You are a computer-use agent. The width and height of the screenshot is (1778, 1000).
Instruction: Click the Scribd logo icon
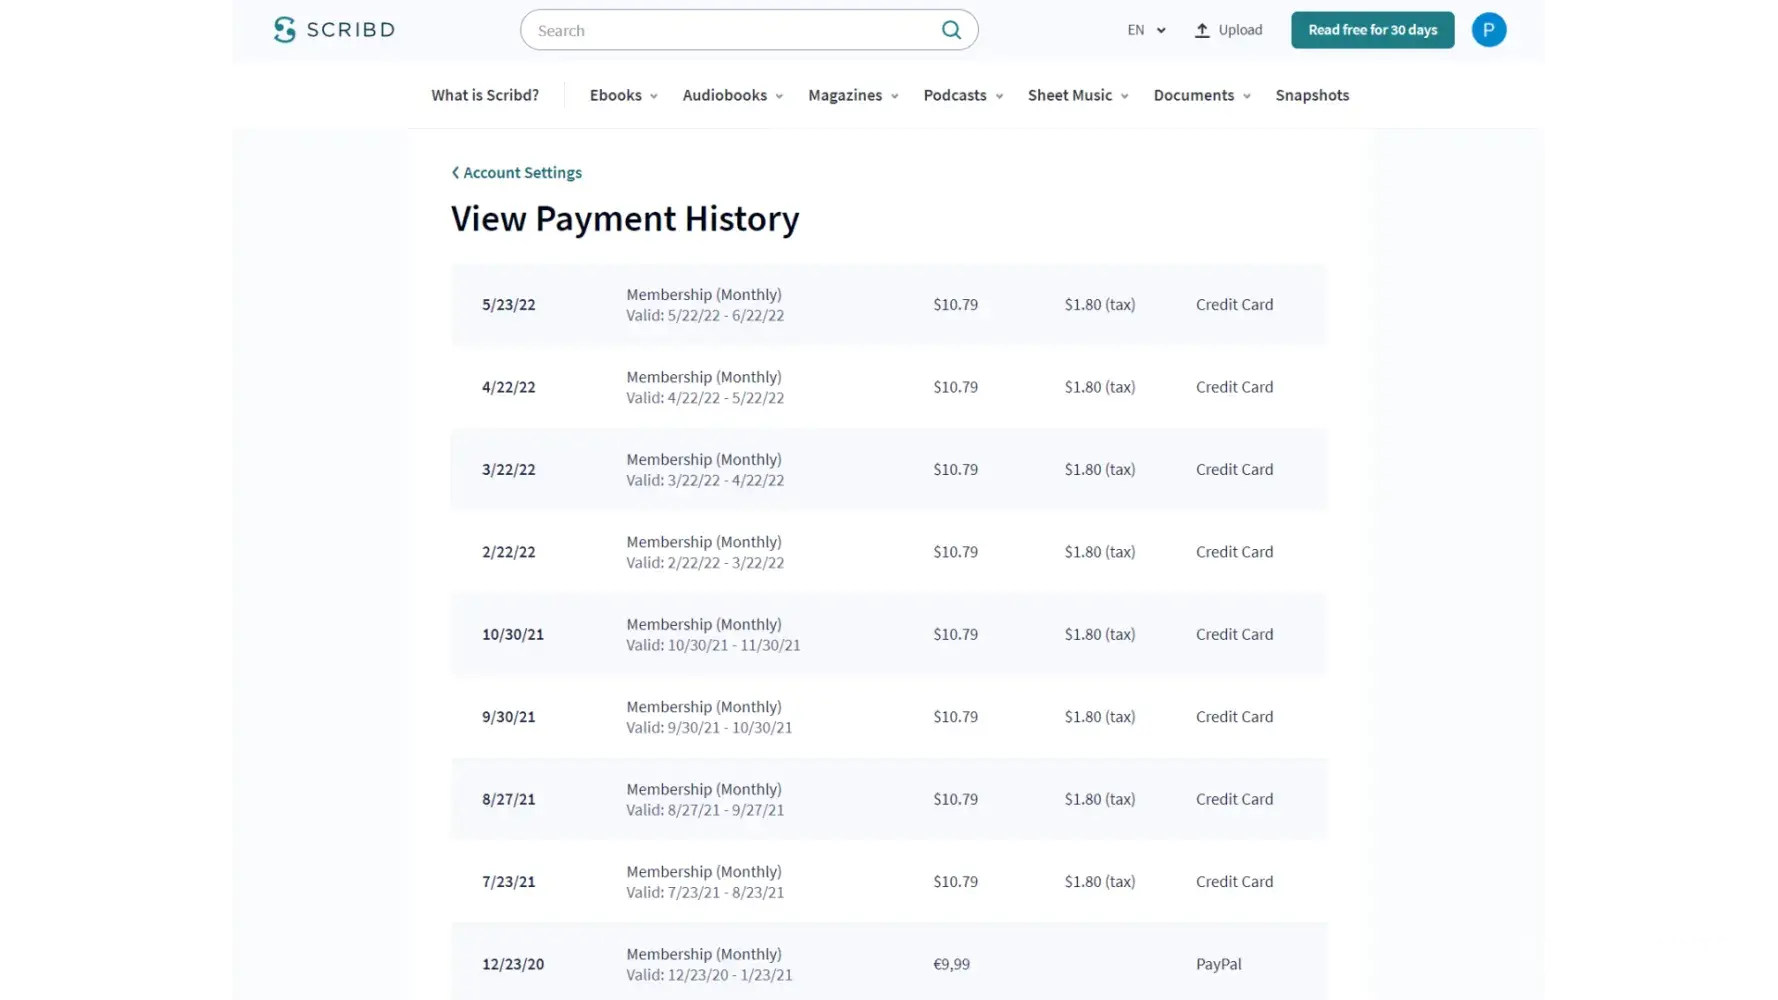tap(285, 30)
